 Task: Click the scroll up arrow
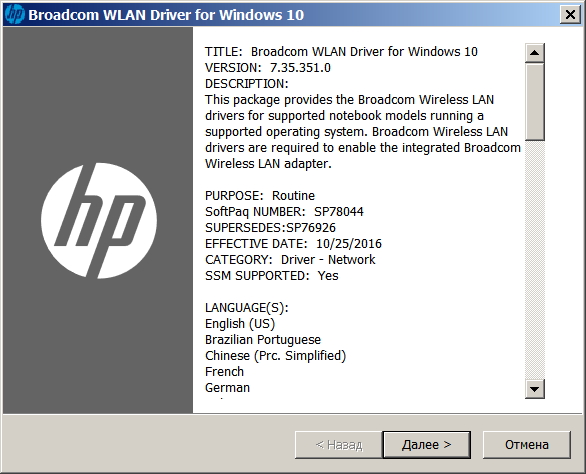(x=534, y=53)
